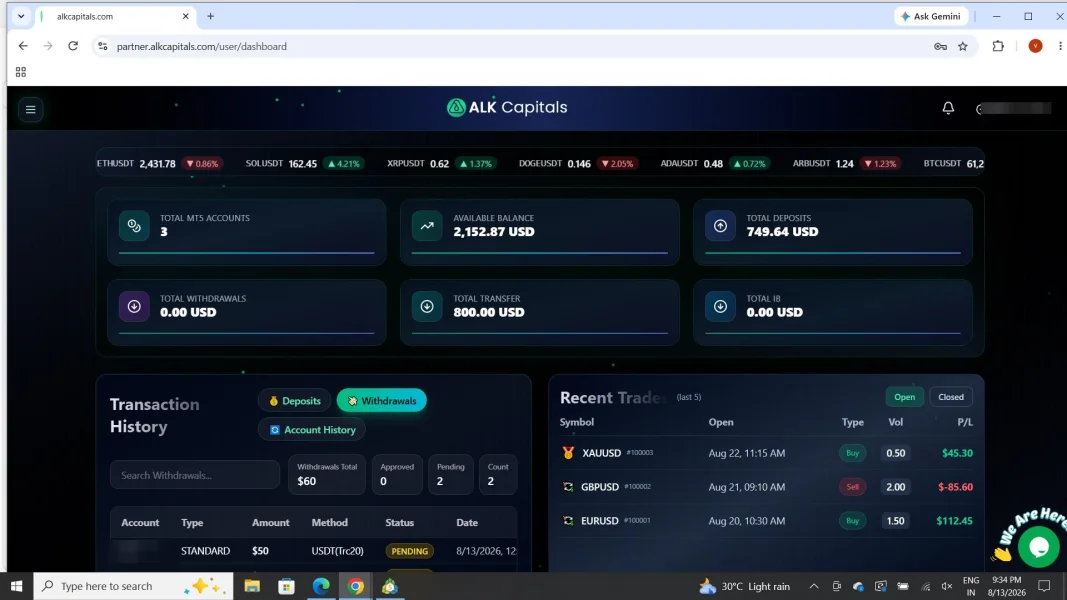Open the weather widget 30°C Light rain
This screenshot has width=1067, height=600.
pos(746,586)
